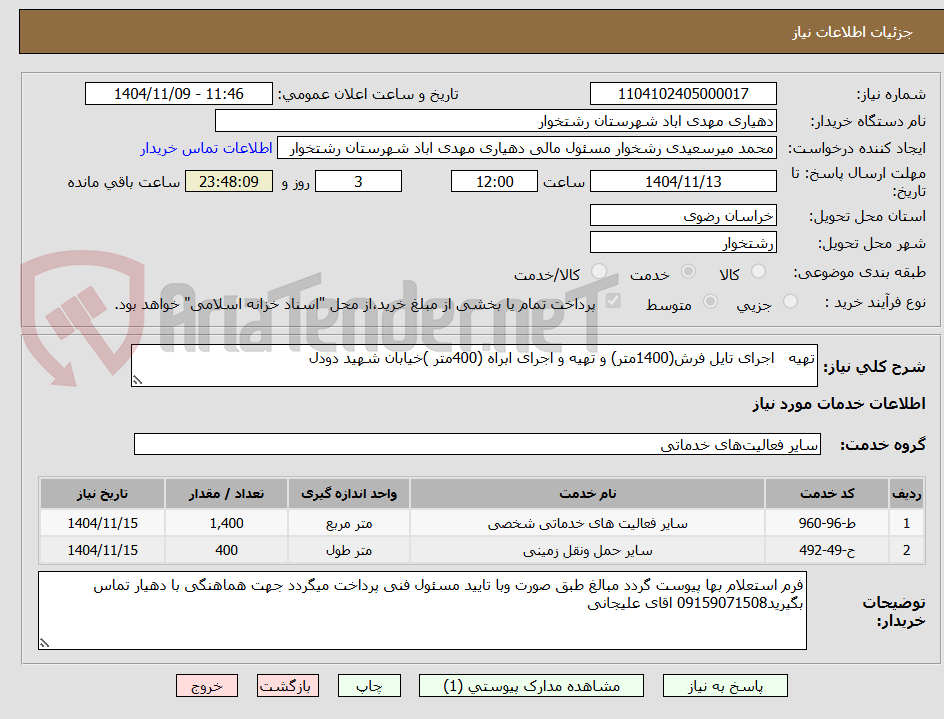Toggle the Islamic treasury payment checkbox
The image size is (944, 719).
click(613, 300)
